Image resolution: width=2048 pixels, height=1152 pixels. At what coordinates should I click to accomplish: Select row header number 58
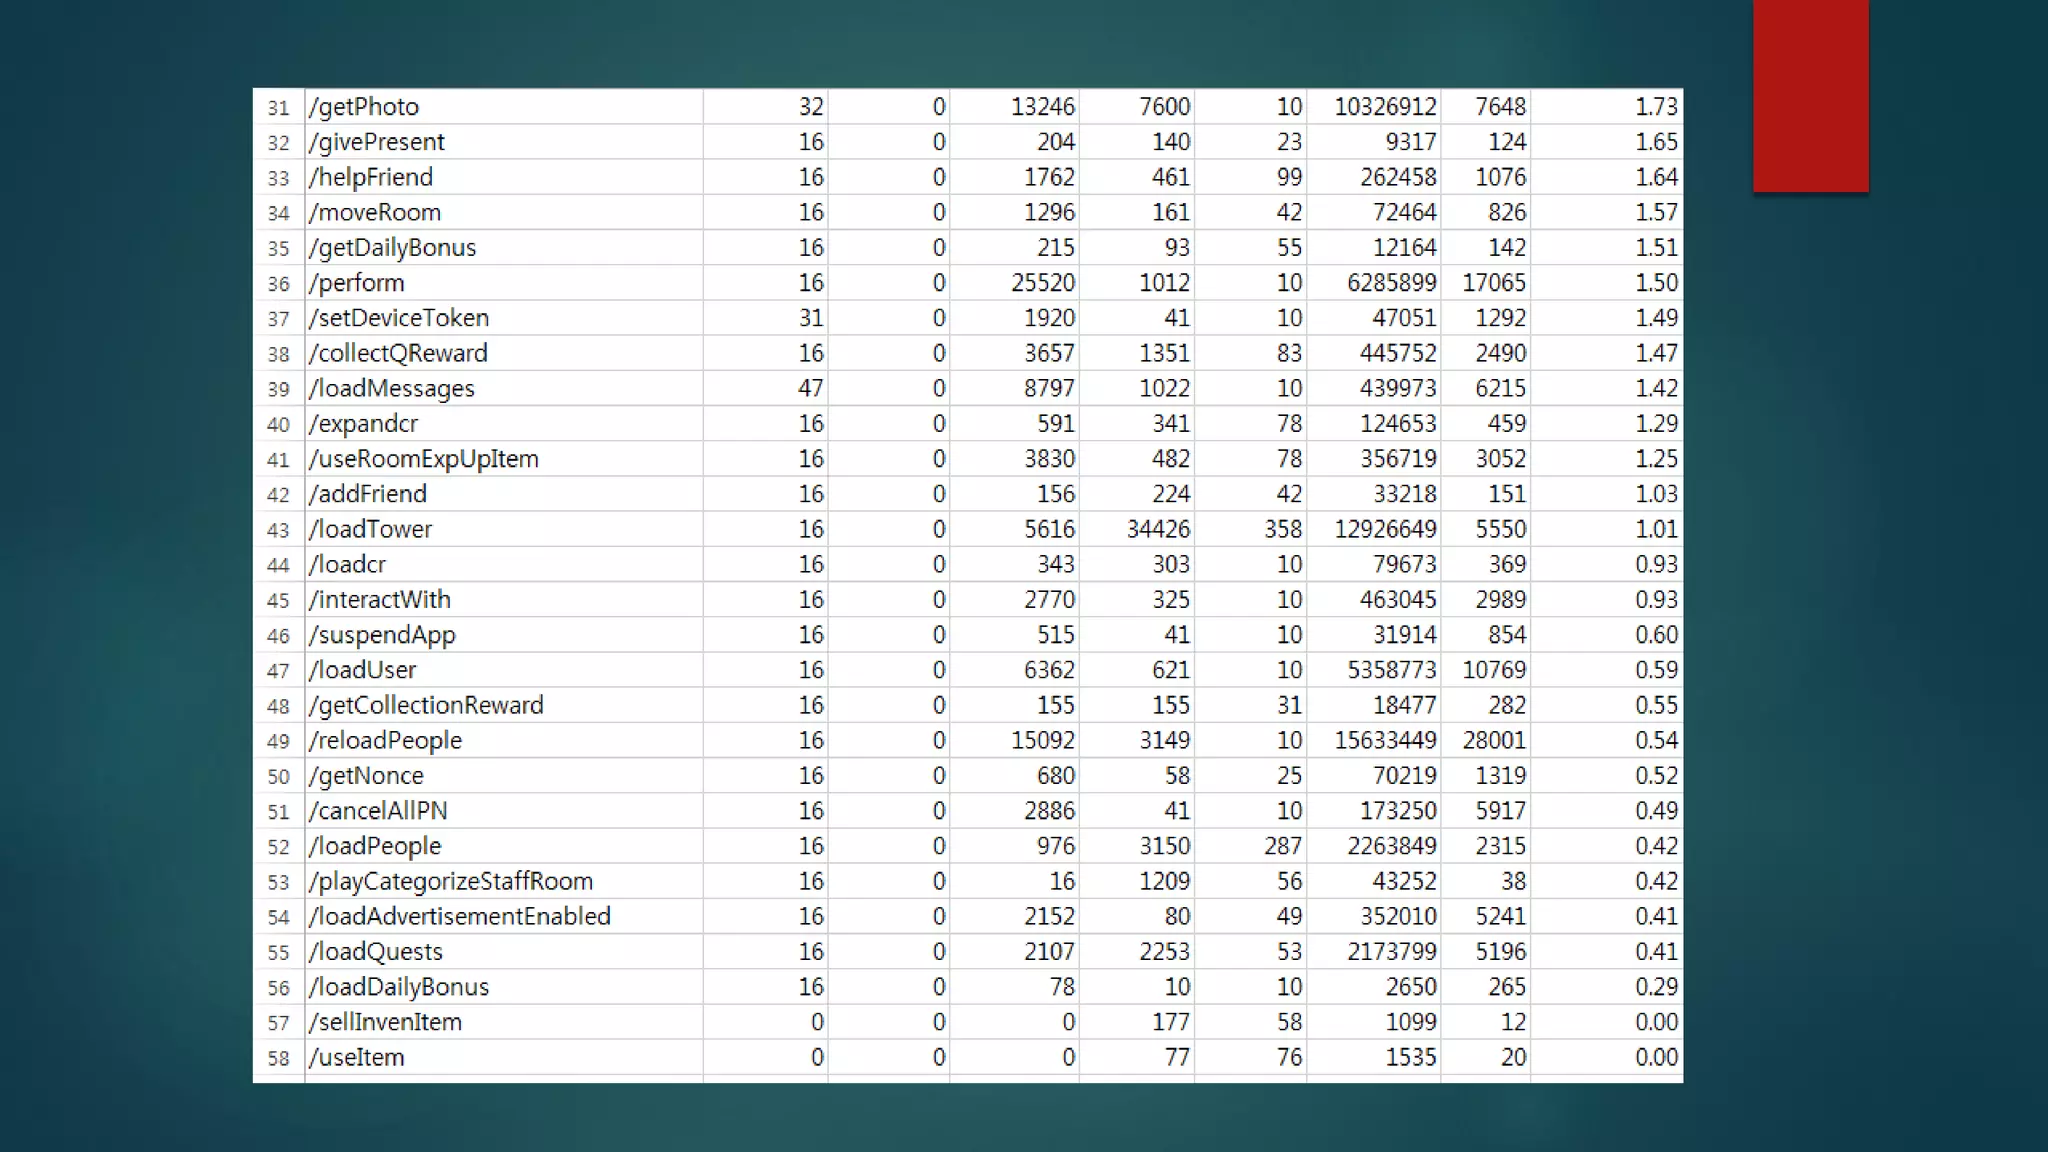pyautogui.click(x=278, y=1058)
